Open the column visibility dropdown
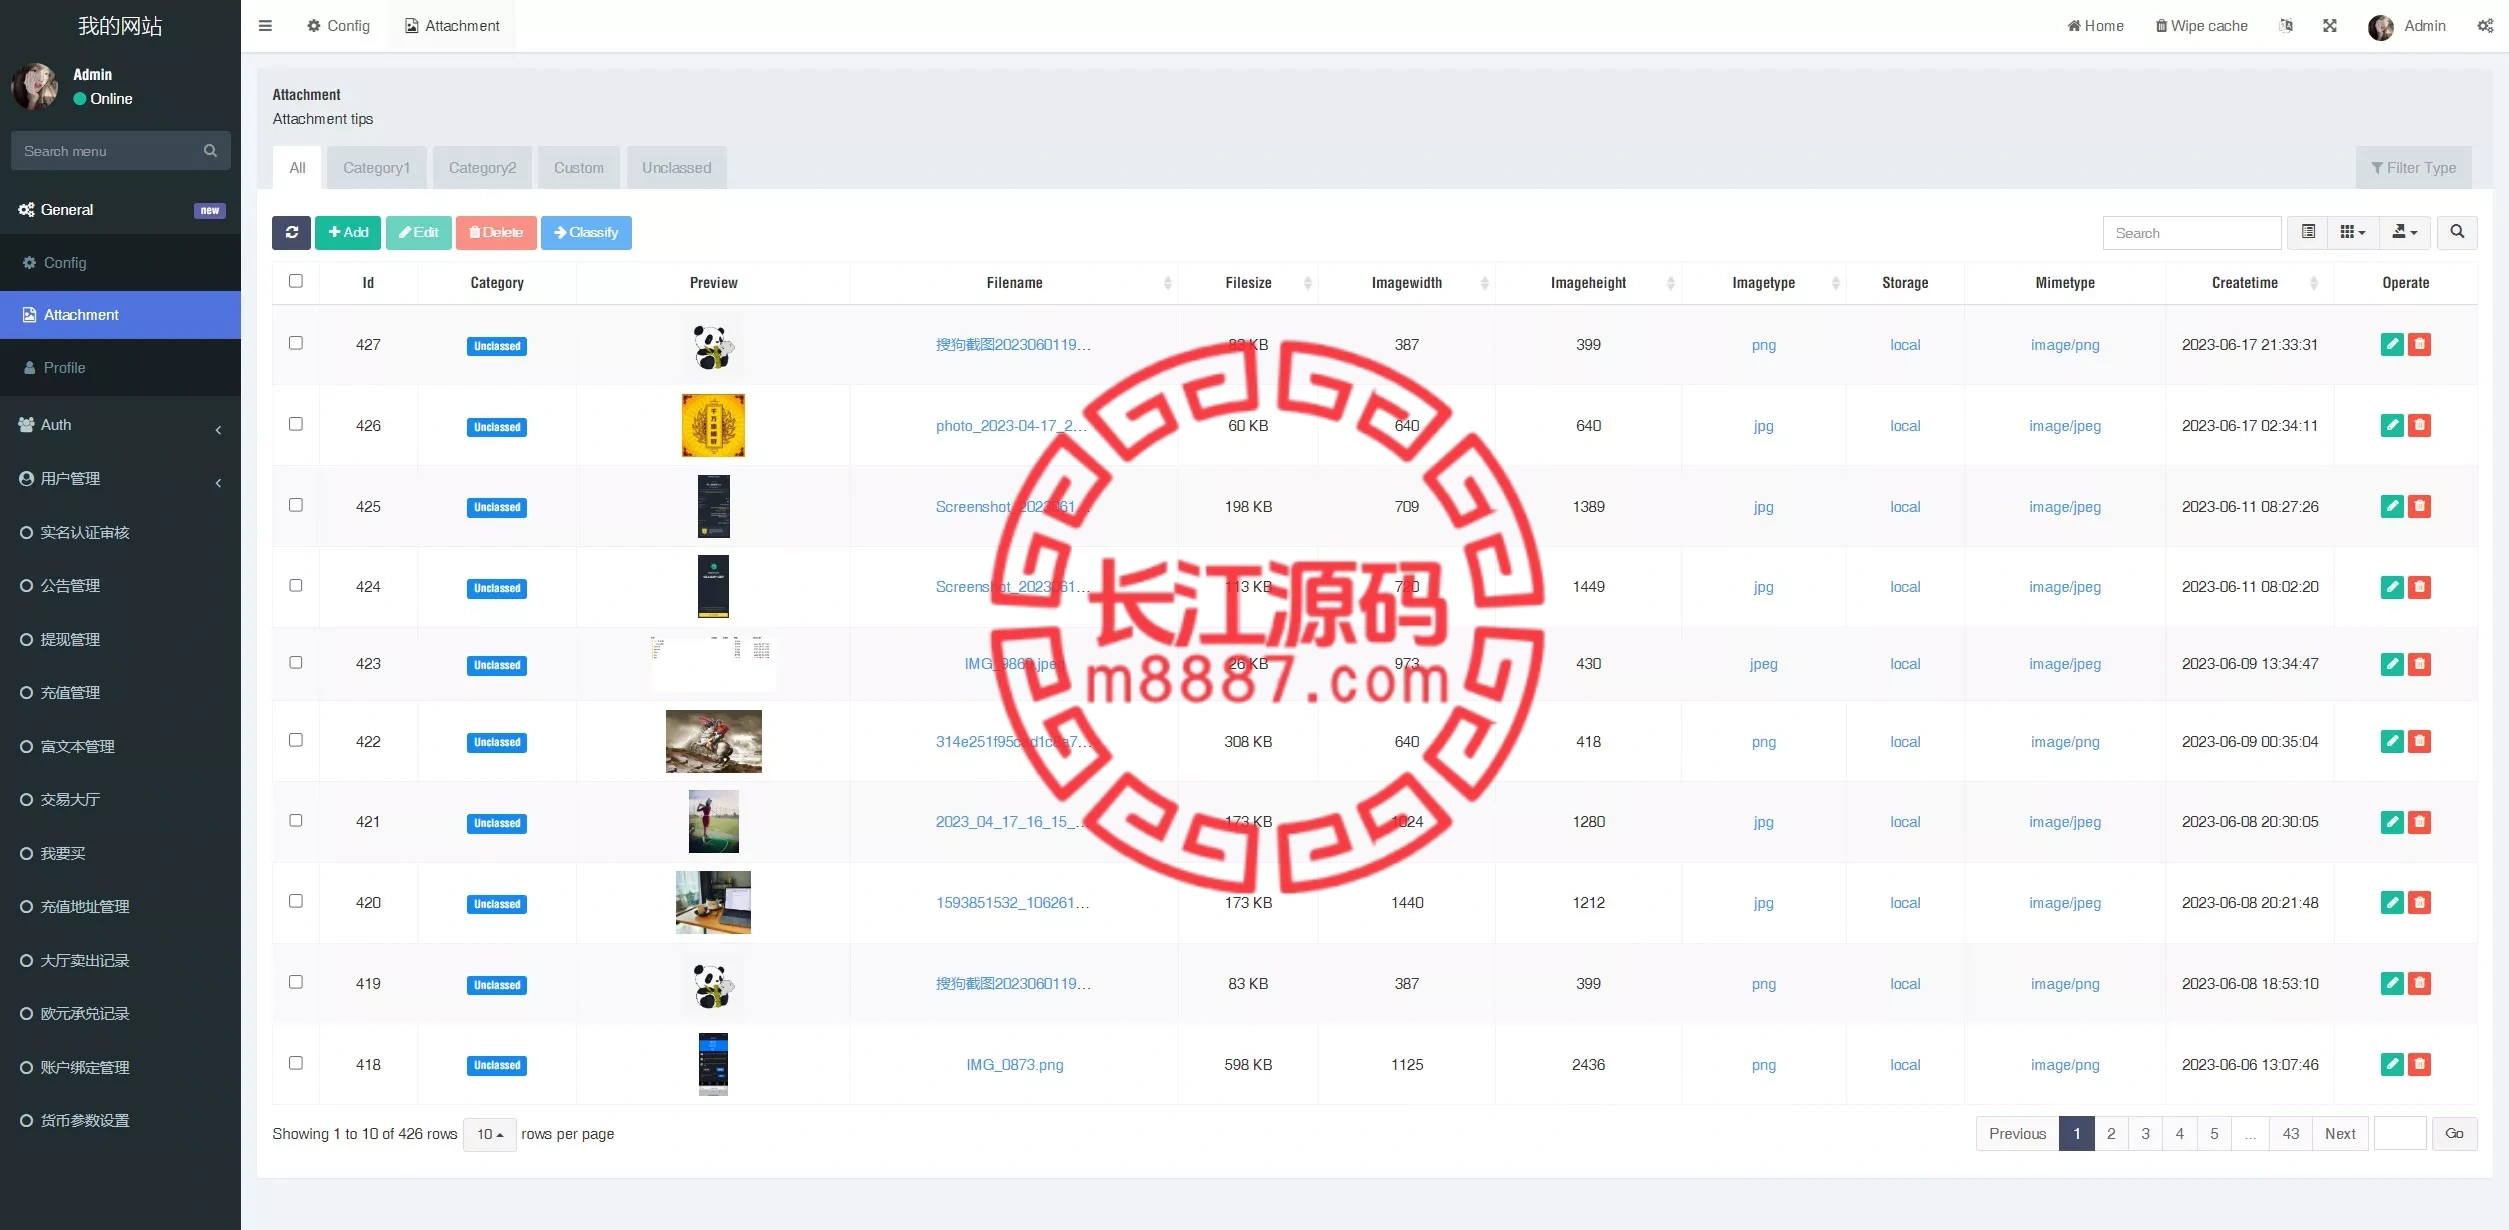 point(2353,233)
